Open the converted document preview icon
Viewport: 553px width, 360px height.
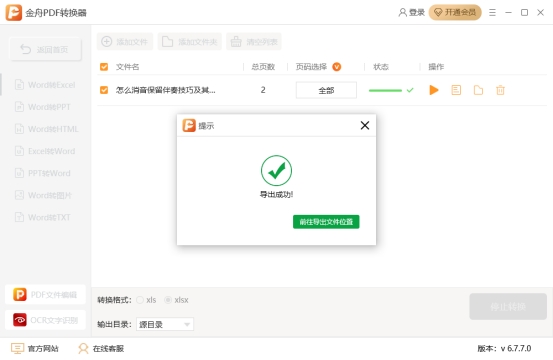click(x=456, y=90)
